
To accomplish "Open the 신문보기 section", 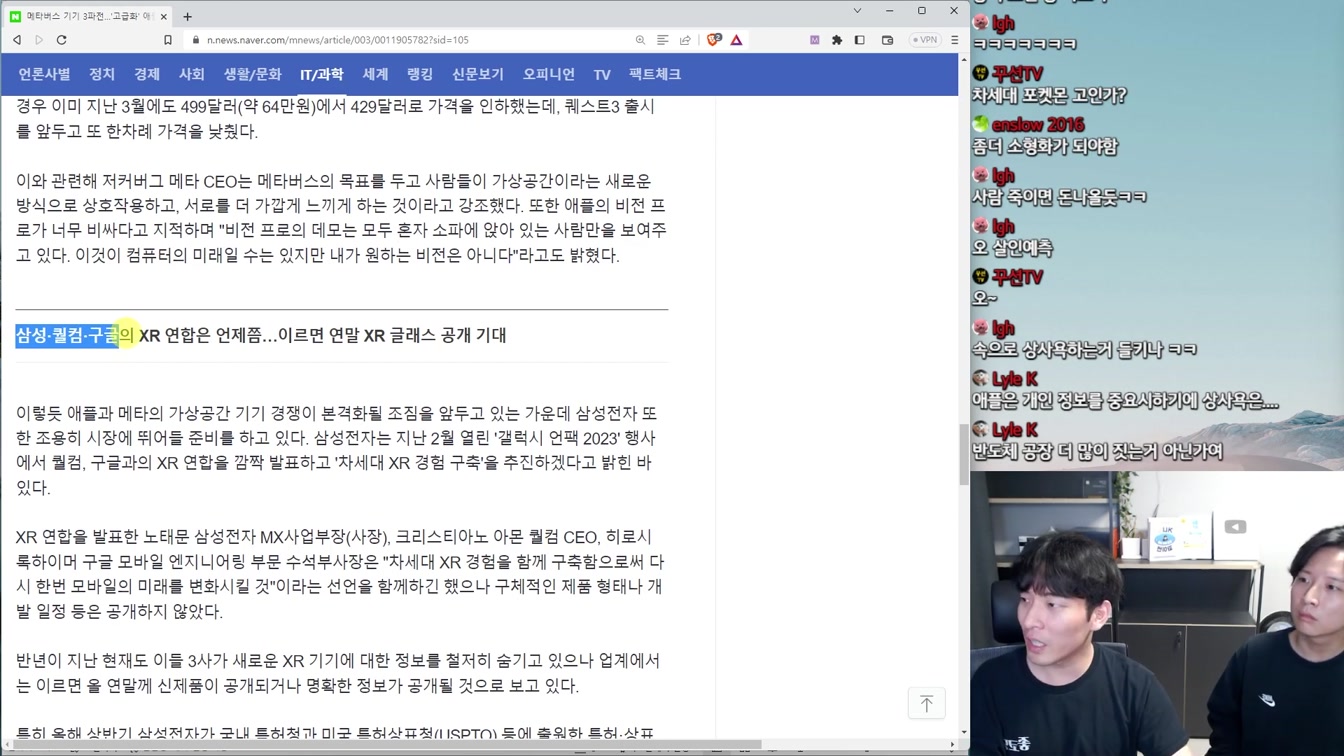I will click(477, 74).
